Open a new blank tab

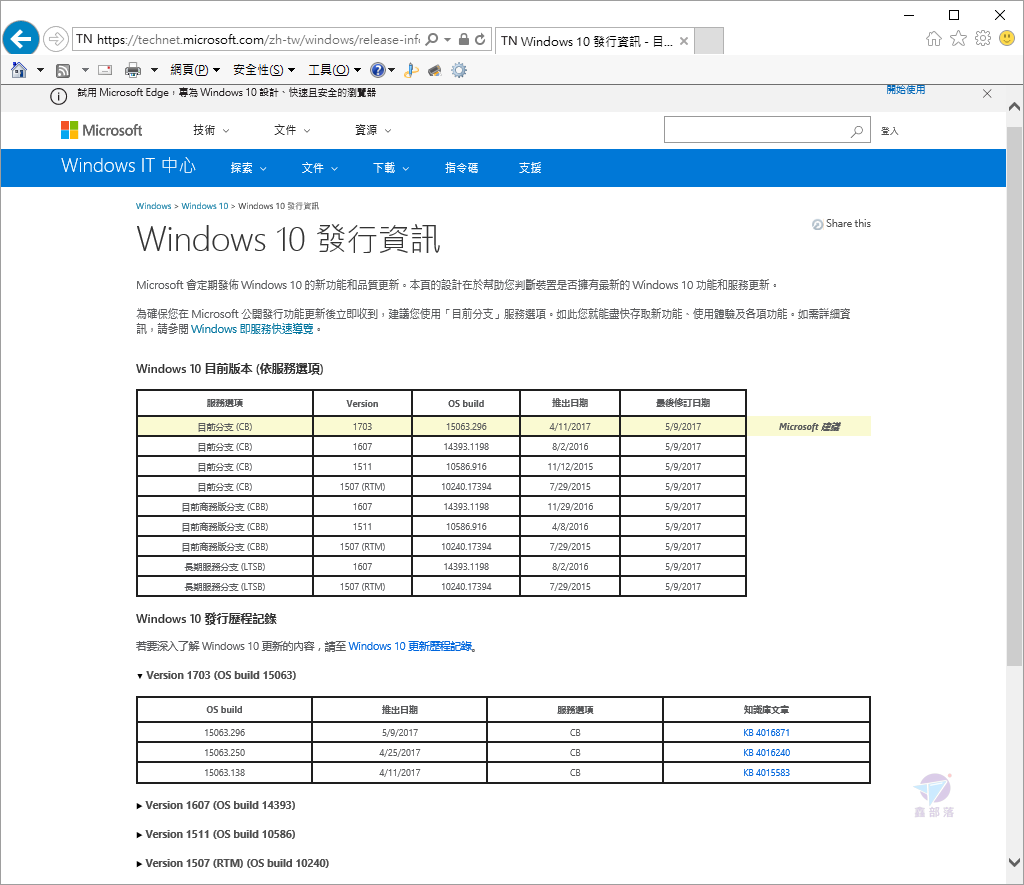click(x=709, y=40)
